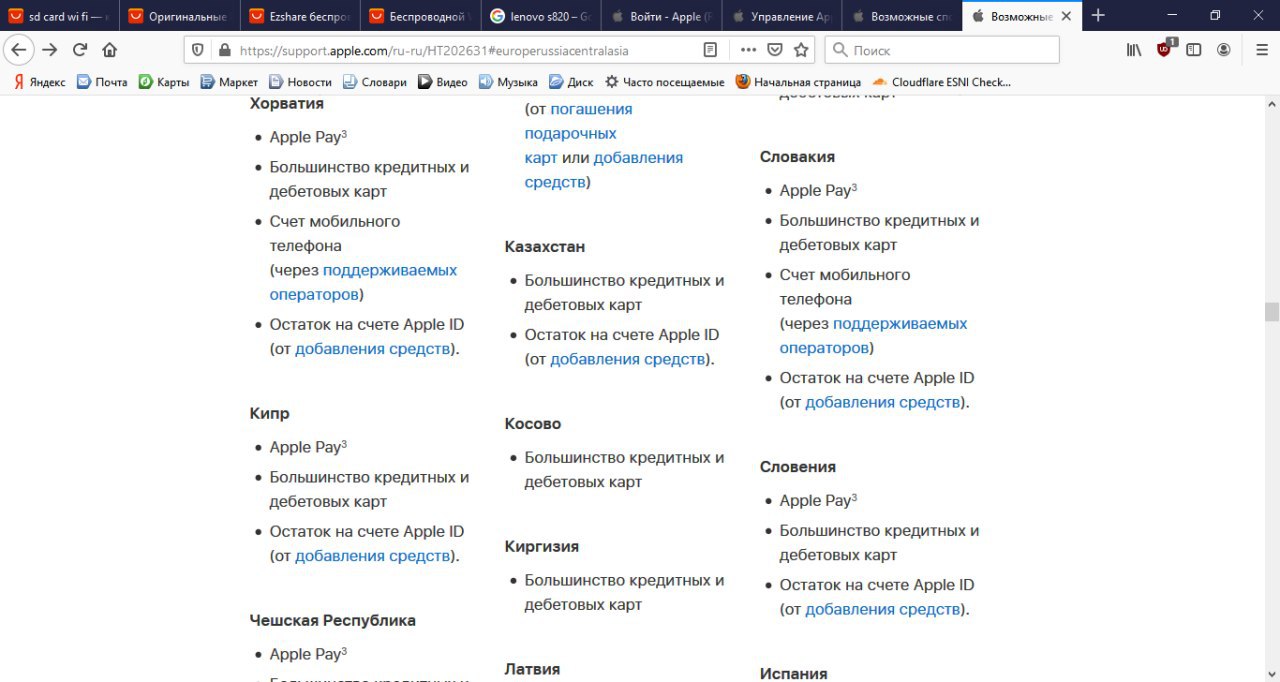Switch to the lenovo s820 Google tab

coord(540,16)
